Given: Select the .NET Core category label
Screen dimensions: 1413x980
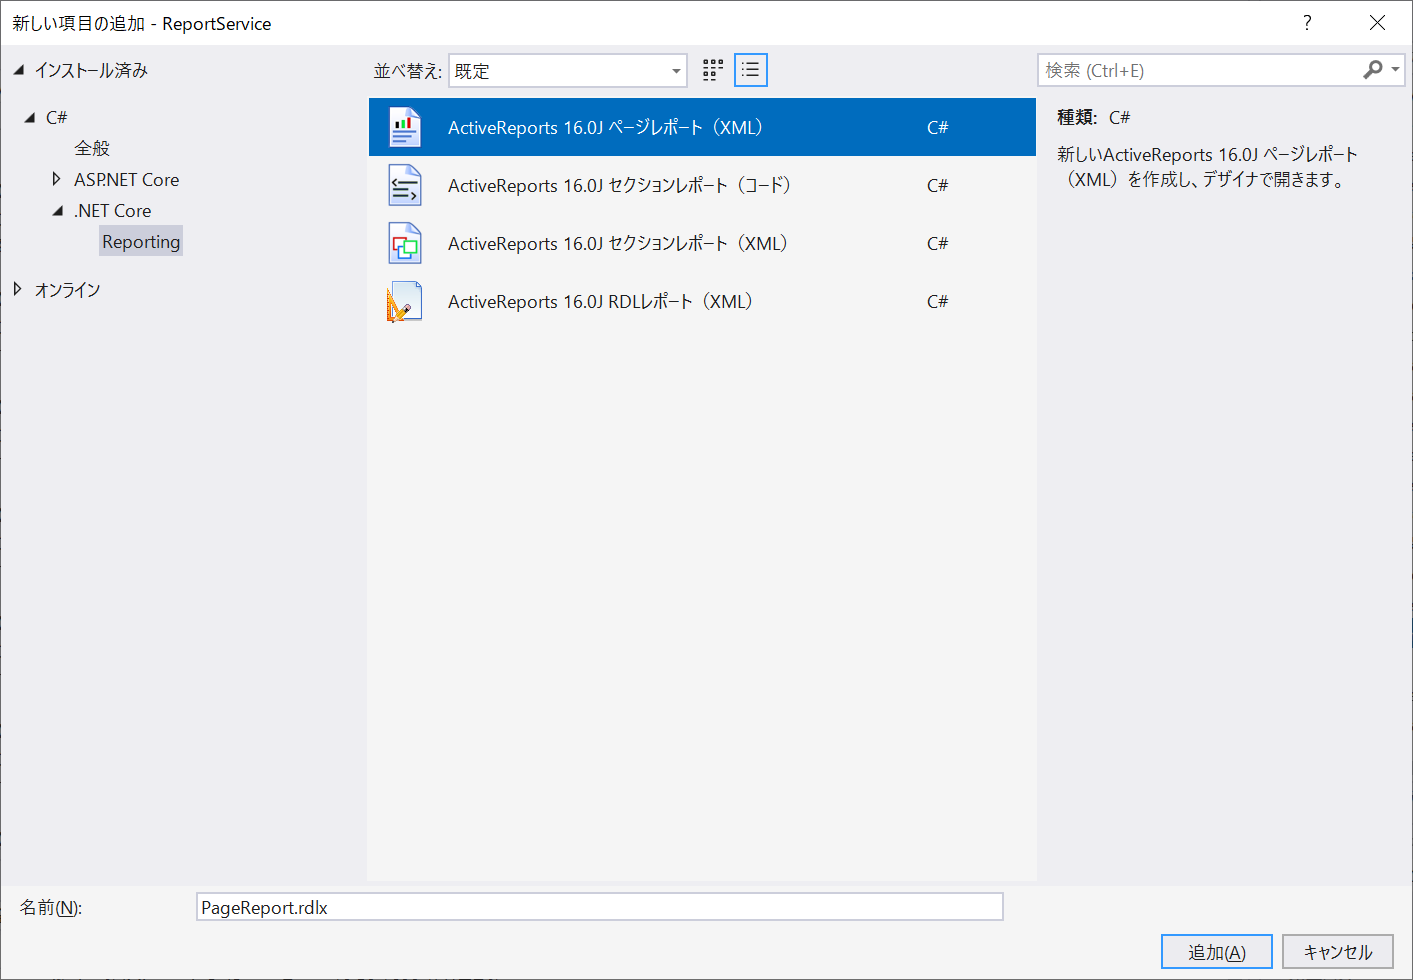Looking at the screenshot, I should [x=113, y=211].
